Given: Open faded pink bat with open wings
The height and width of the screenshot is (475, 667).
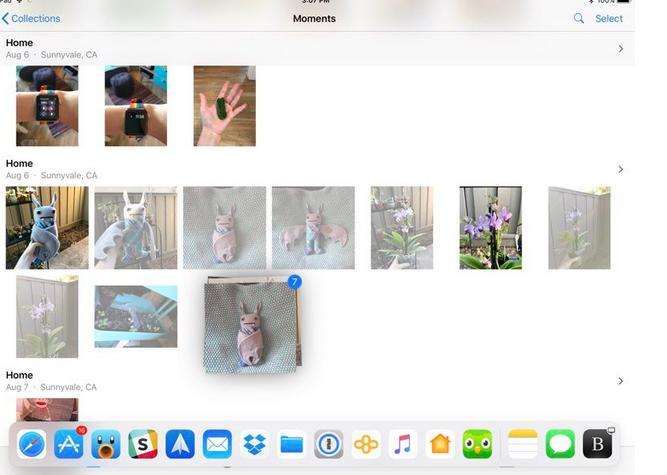Looking at the screenshot, I should coord(313,228).
